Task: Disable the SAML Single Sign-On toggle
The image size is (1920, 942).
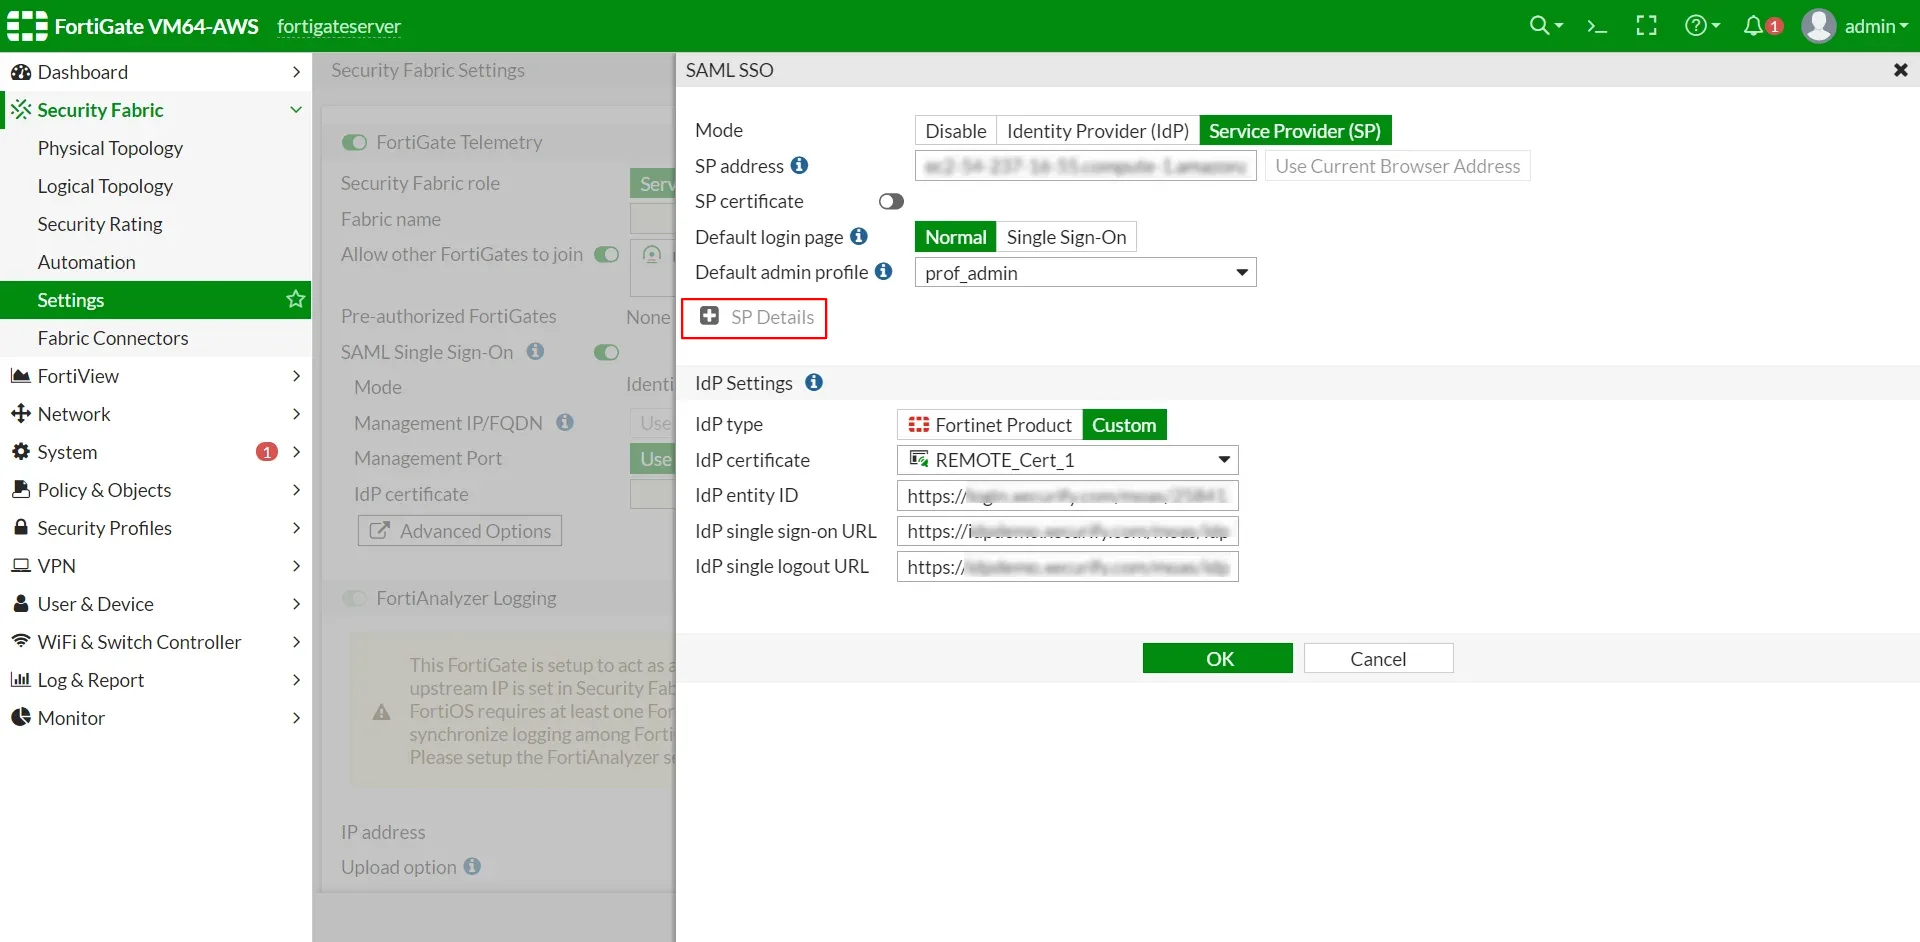Action: [x=606, y=352]
